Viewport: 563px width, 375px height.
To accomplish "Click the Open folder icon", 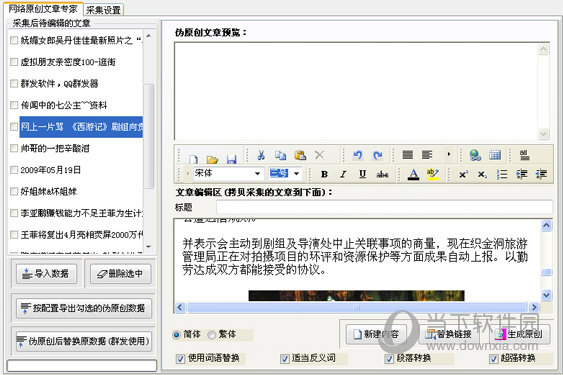I will pyautogui.click(x=213, y=159).
